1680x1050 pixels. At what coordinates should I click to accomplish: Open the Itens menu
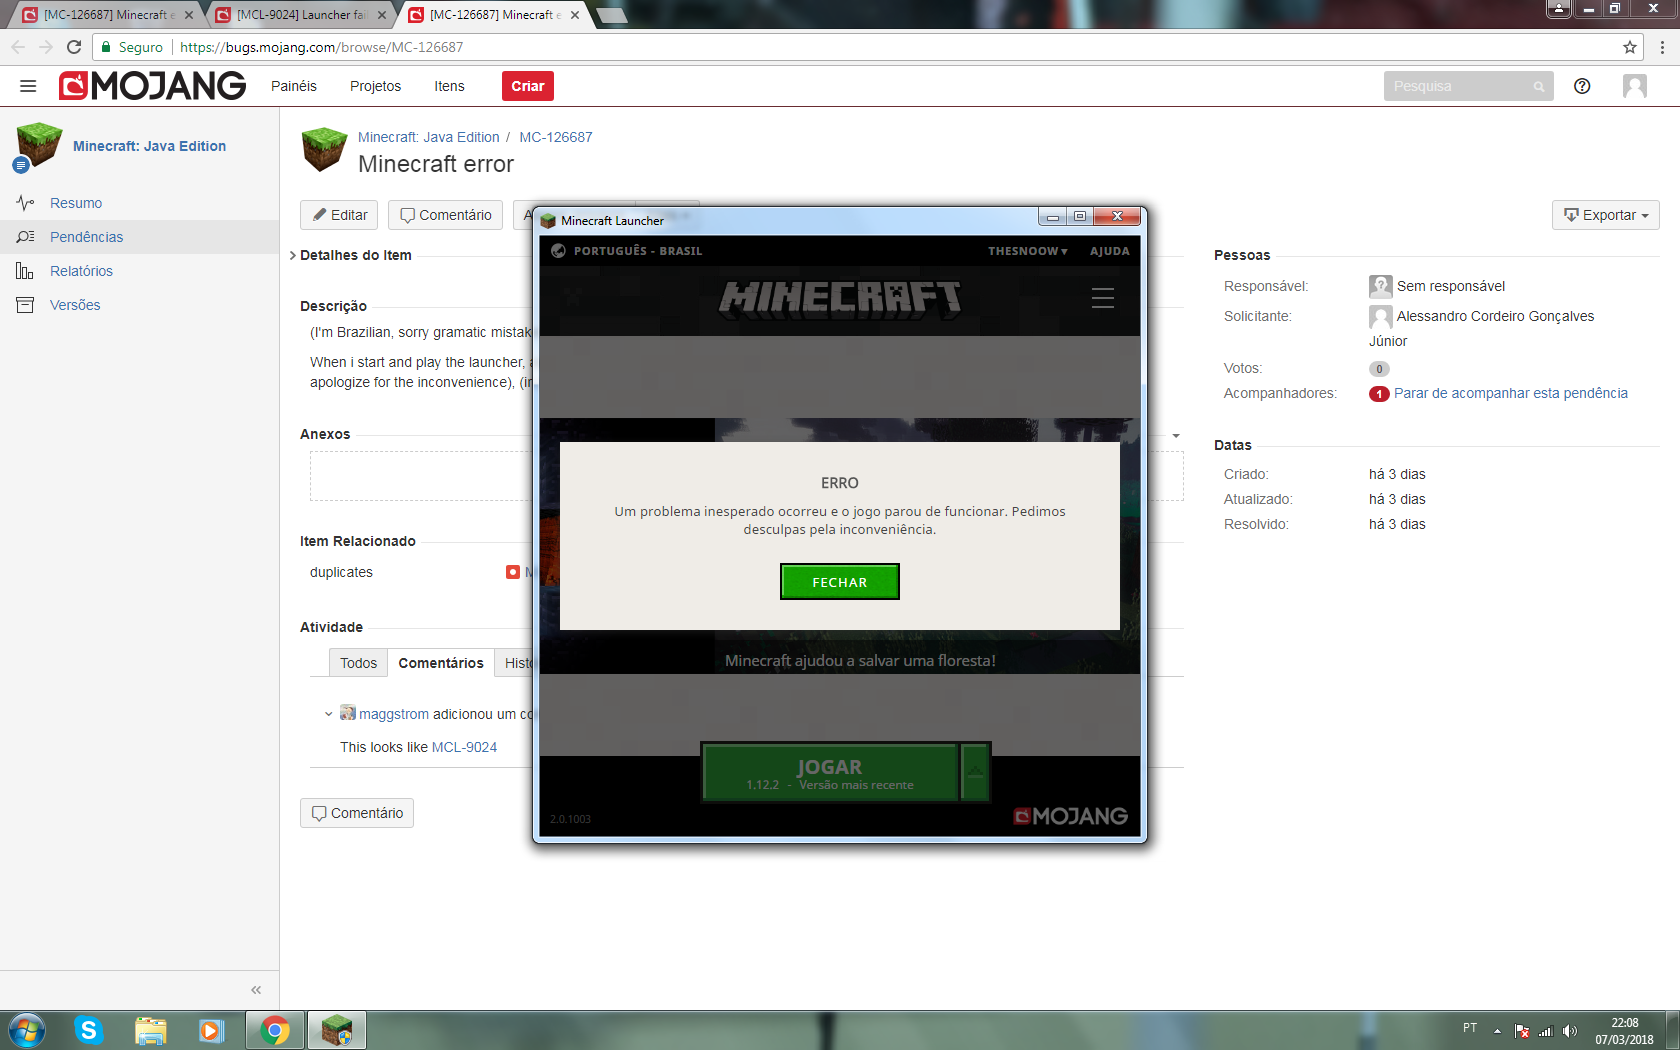point(449,86)
